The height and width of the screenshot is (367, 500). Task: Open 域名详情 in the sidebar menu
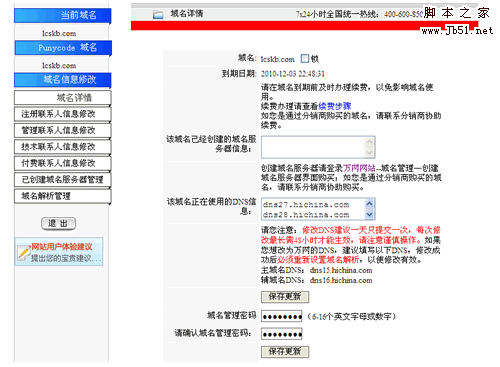pyautogui.click(x=63, y=98)
